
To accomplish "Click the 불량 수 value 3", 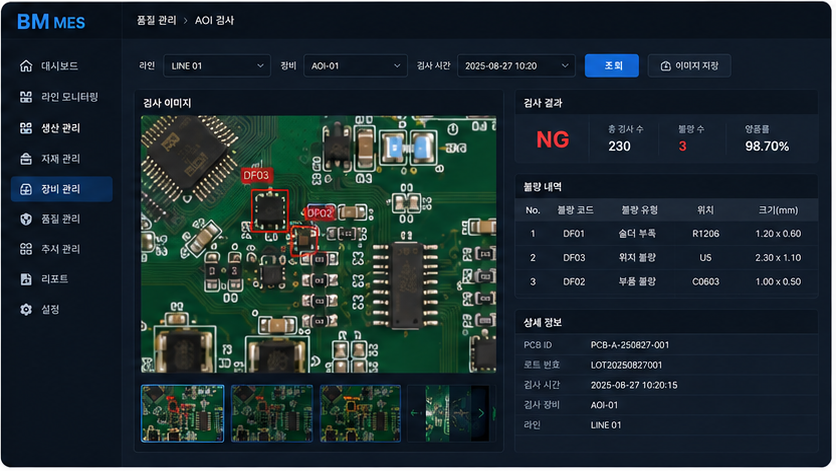I will [x=682, y=147].
